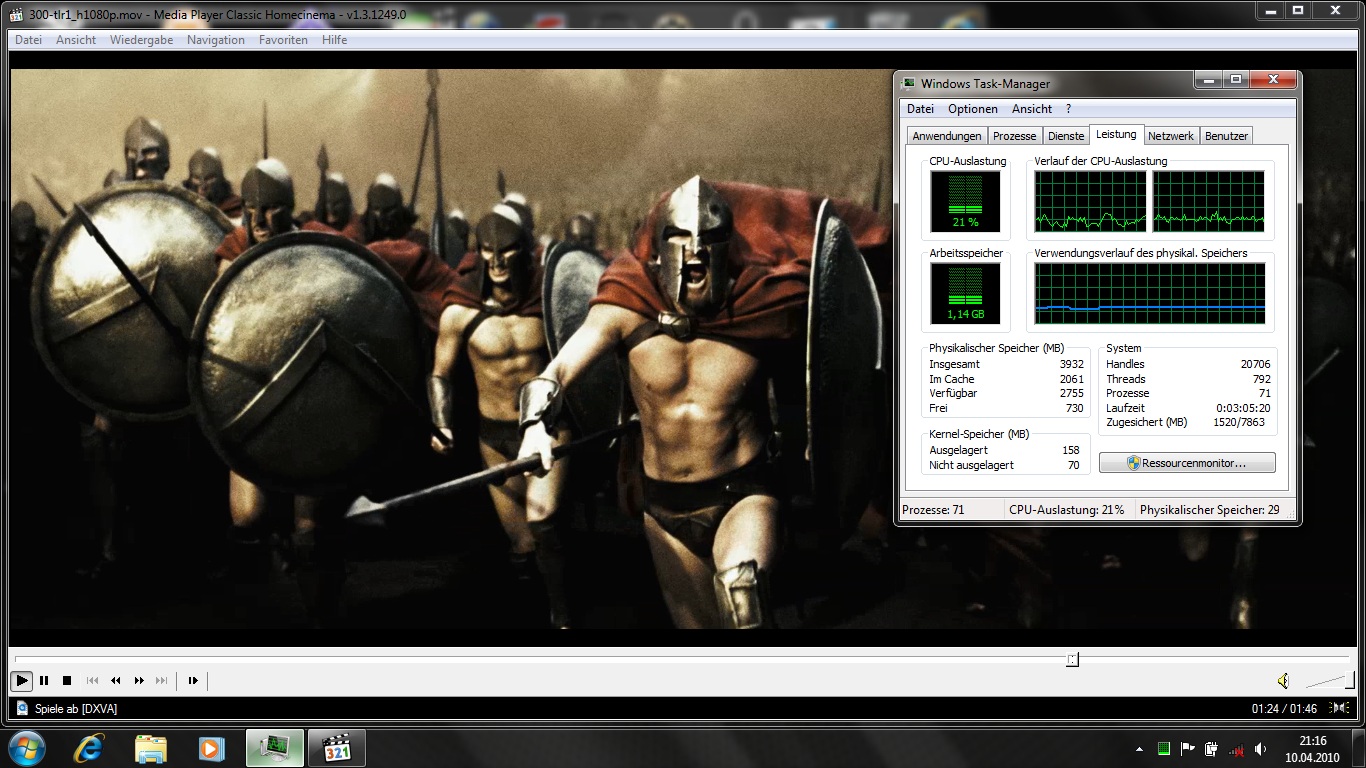Click the second CPU history graph
This screenshot has width=1366, height=768.
(1209, 201)
